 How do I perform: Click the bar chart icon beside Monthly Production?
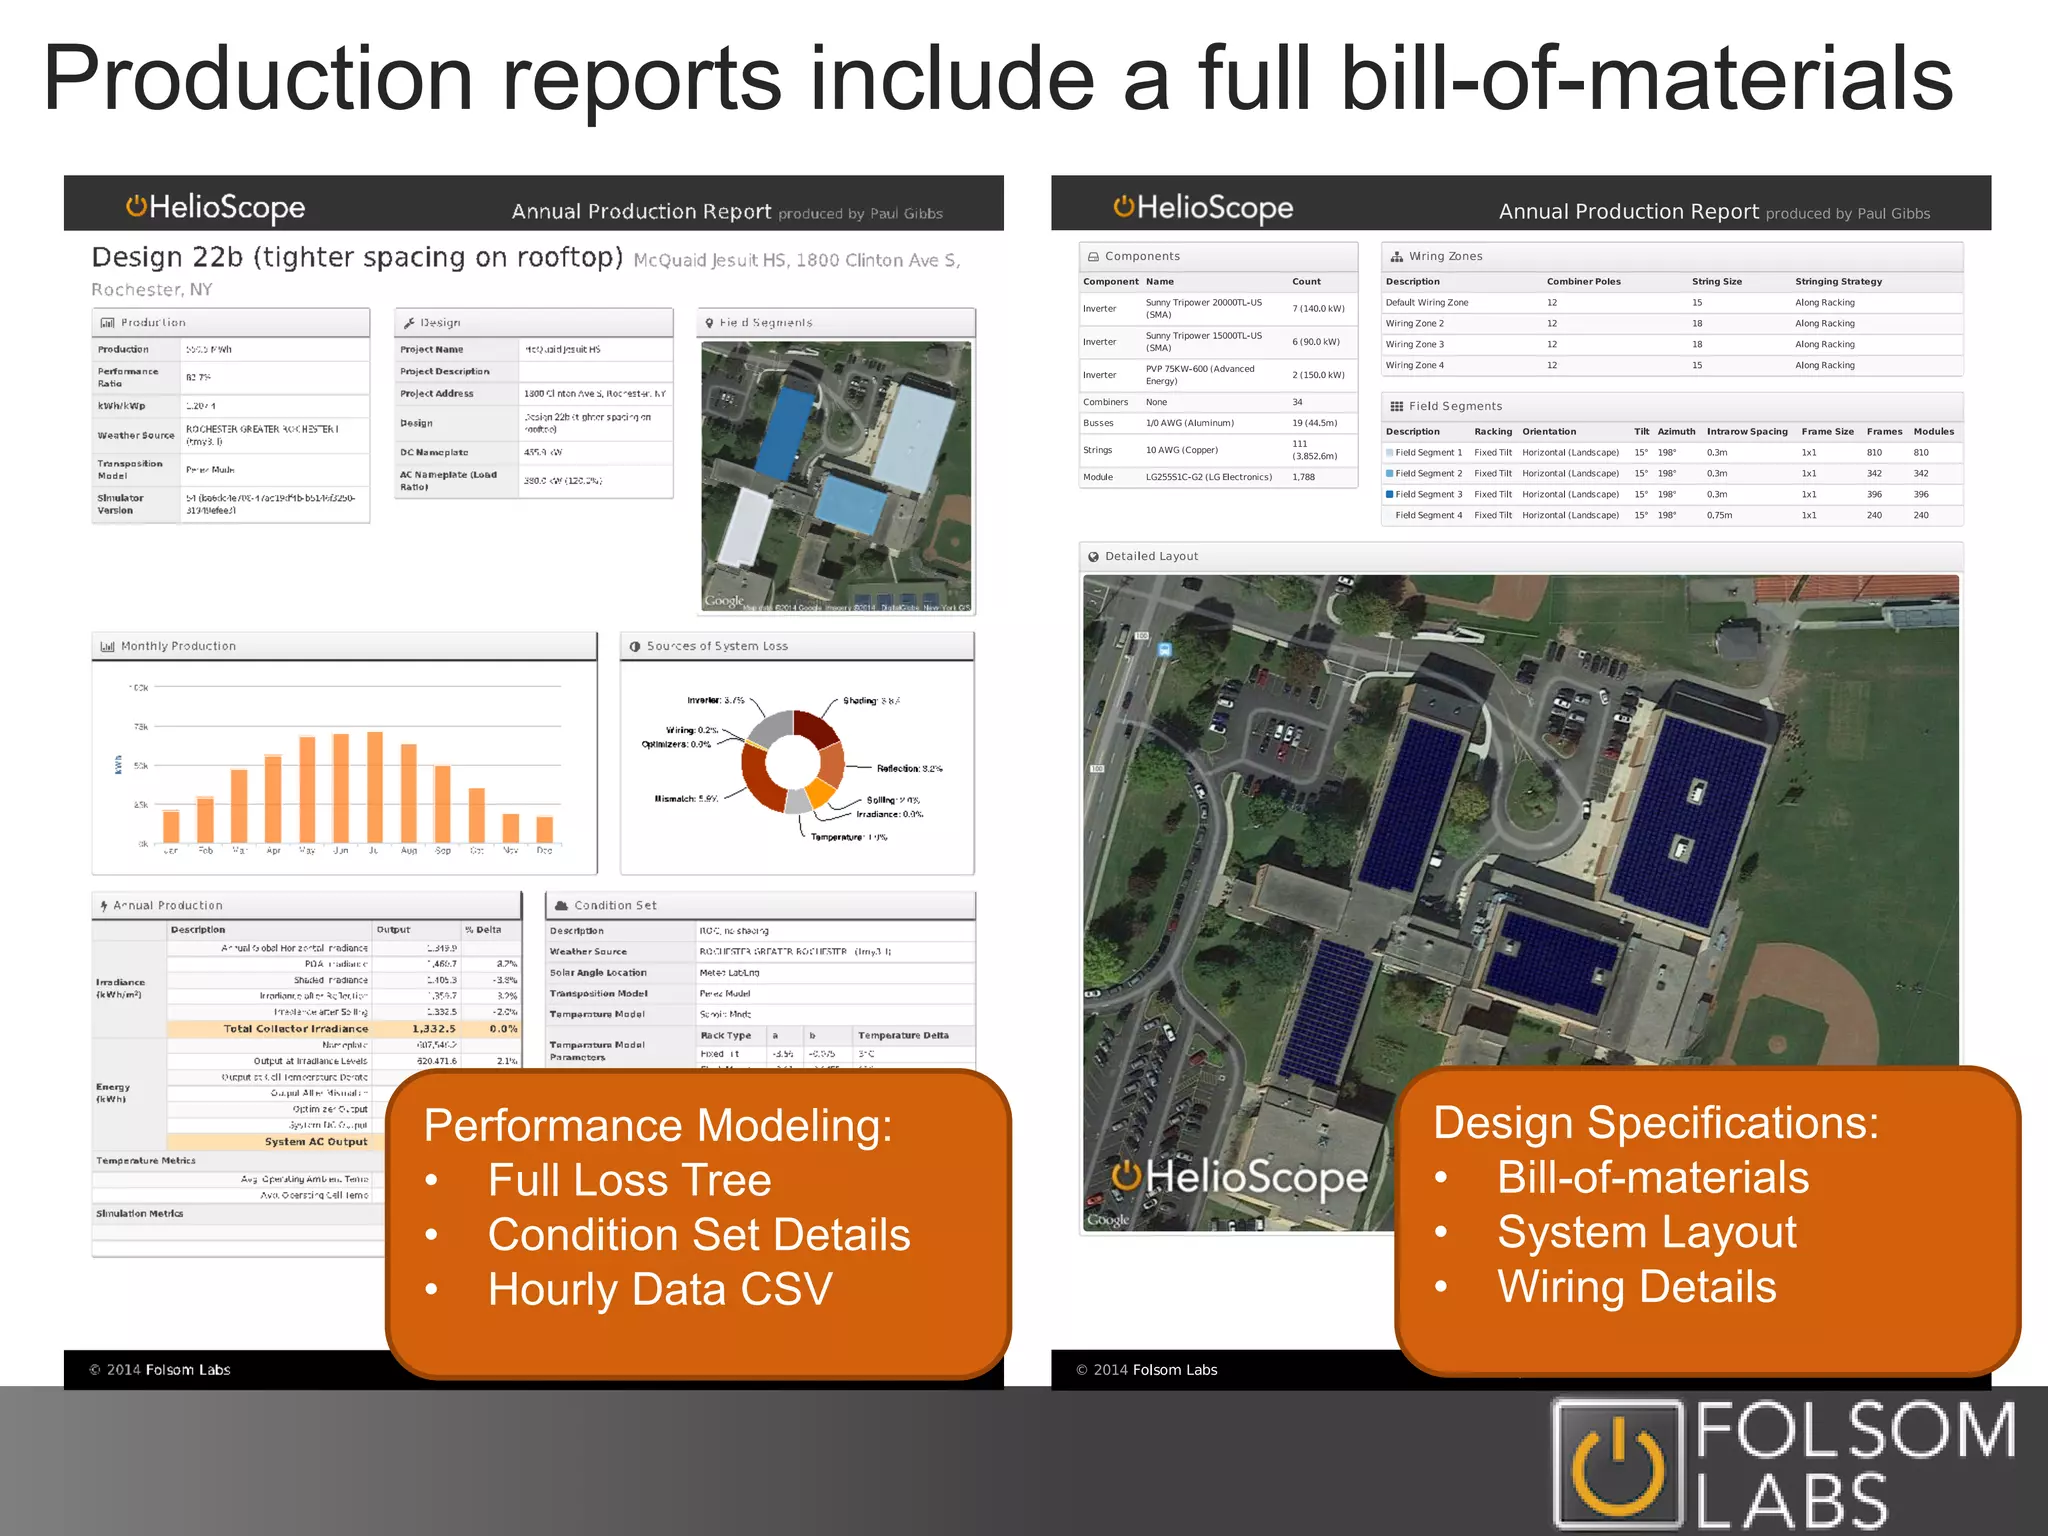click(x=107, y=647)
